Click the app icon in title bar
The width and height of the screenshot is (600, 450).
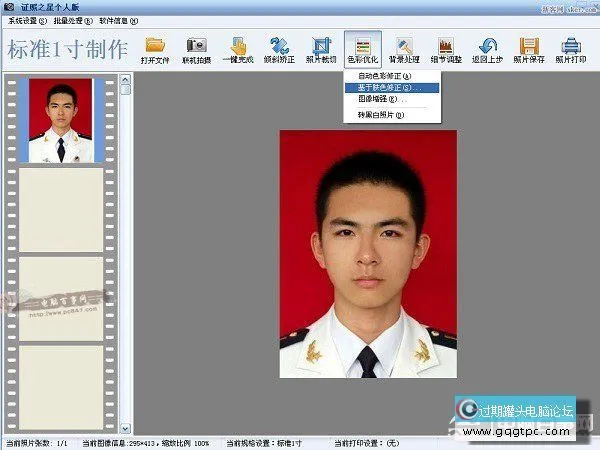coord(9,7)
